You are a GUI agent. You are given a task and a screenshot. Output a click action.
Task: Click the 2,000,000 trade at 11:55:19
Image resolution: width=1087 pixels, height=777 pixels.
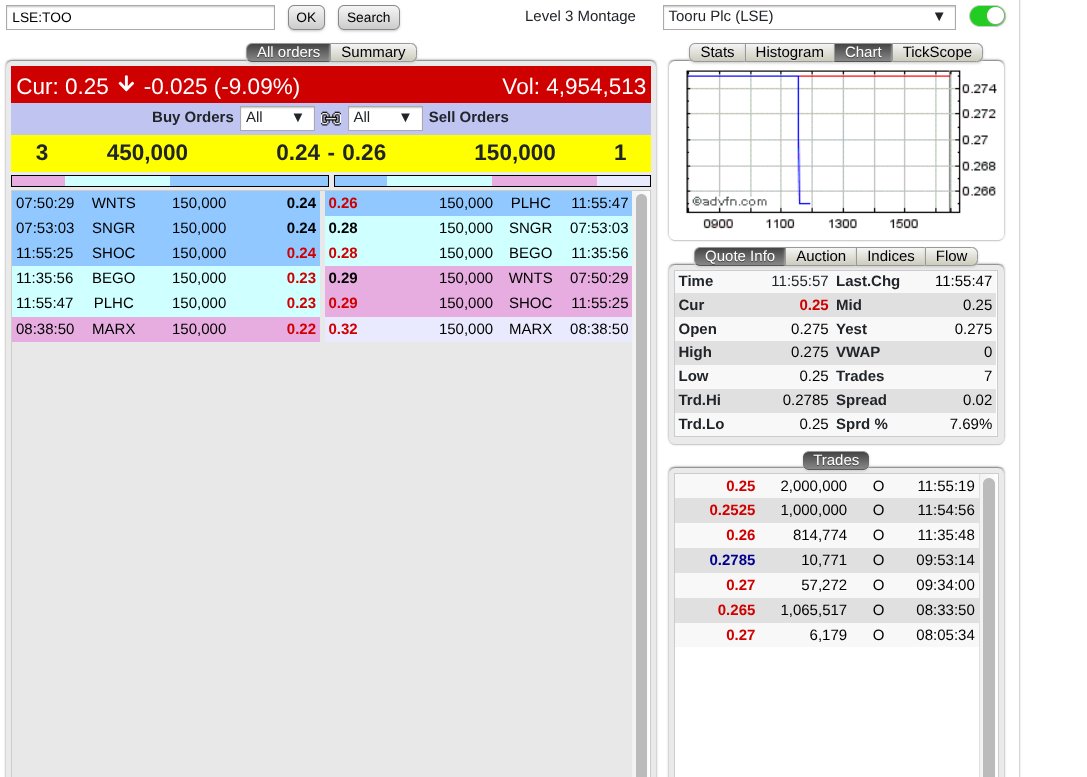pyautogui.click(x=826, y=486)
